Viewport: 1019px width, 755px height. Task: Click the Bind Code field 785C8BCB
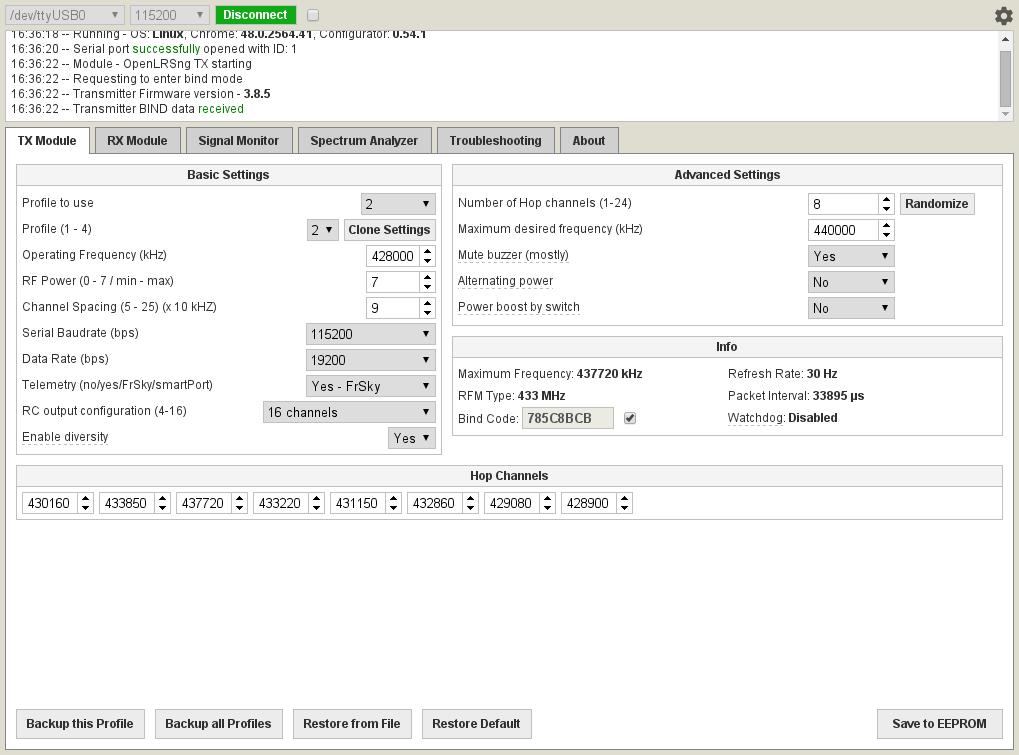(x=567, y=418)
